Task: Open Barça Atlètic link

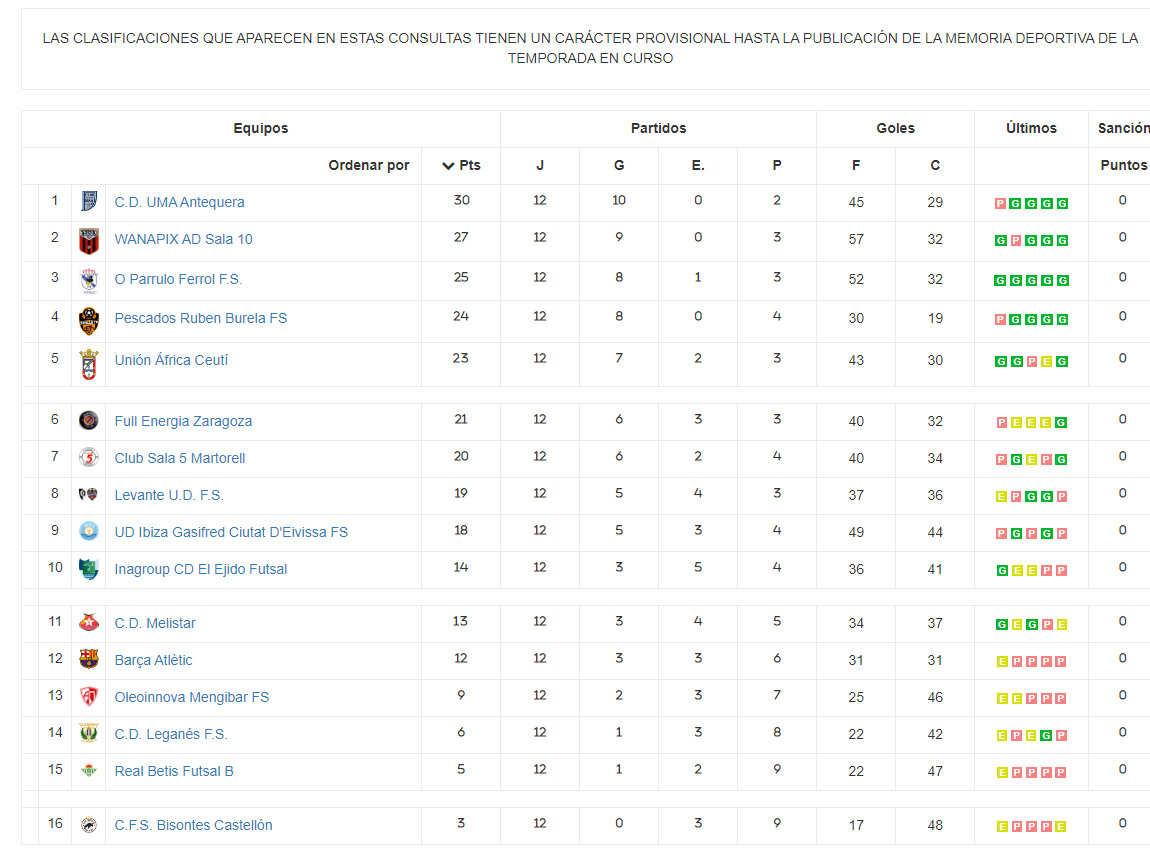Action: click(x=153, y=660)
